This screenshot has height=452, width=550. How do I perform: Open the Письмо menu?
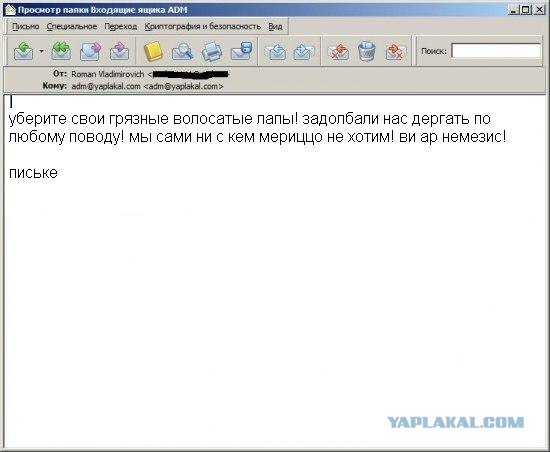point(26,27)
